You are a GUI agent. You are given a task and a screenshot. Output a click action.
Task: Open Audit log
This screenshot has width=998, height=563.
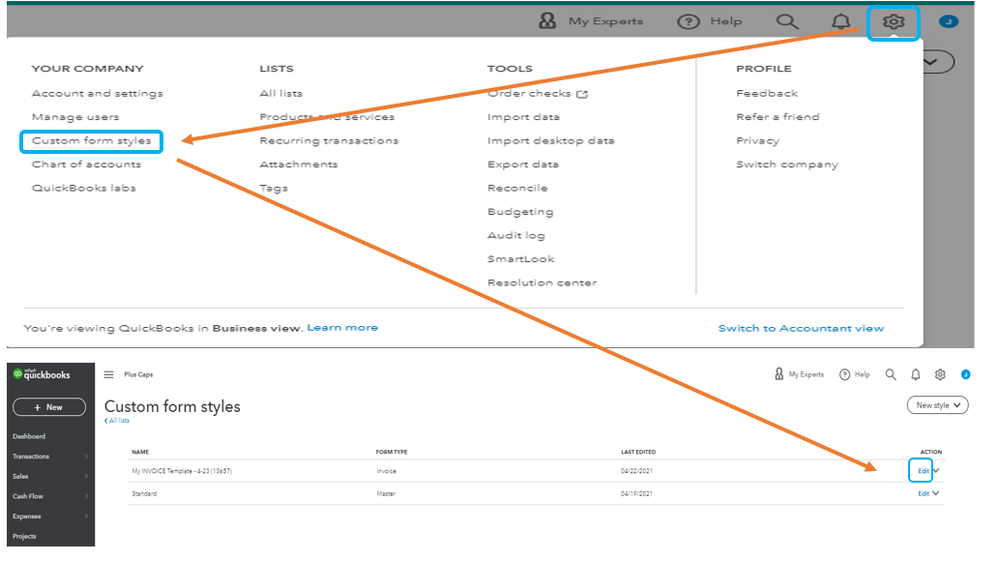coord(516,235)
